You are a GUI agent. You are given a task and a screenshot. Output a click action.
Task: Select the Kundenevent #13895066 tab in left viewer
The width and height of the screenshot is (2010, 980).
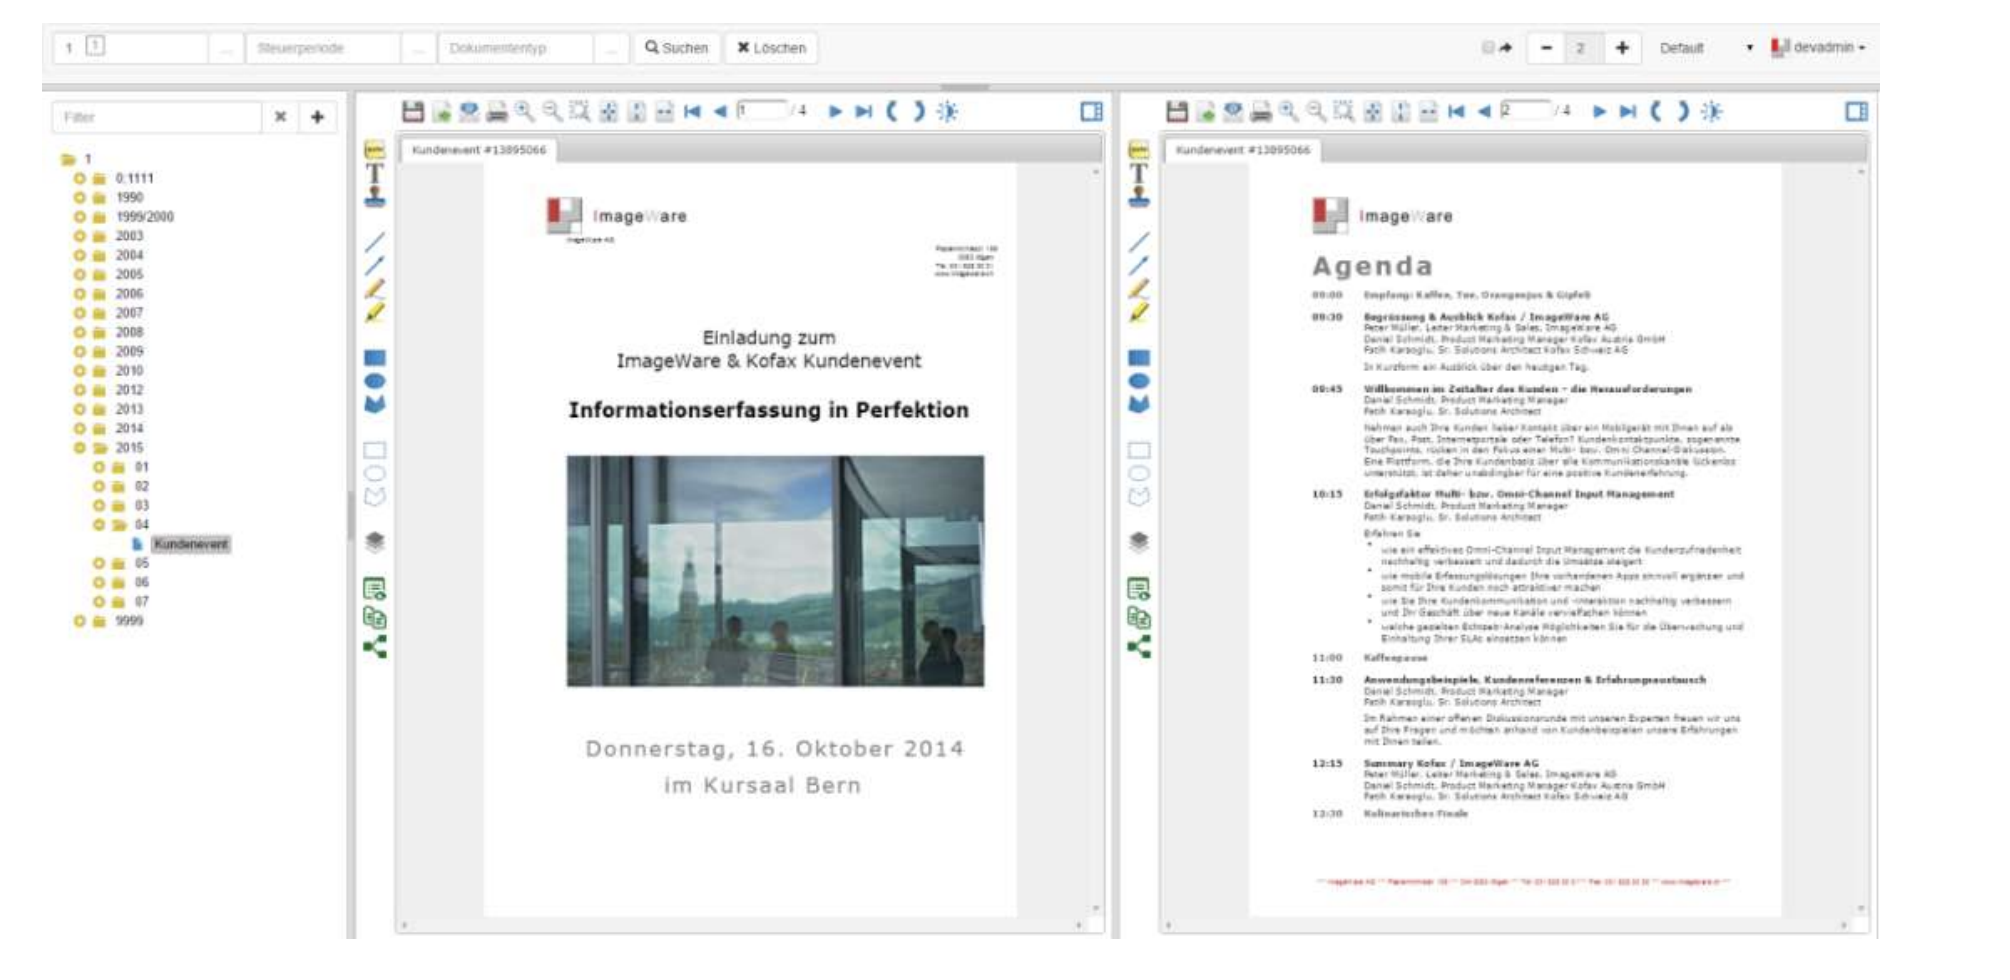tap(479, 150)
